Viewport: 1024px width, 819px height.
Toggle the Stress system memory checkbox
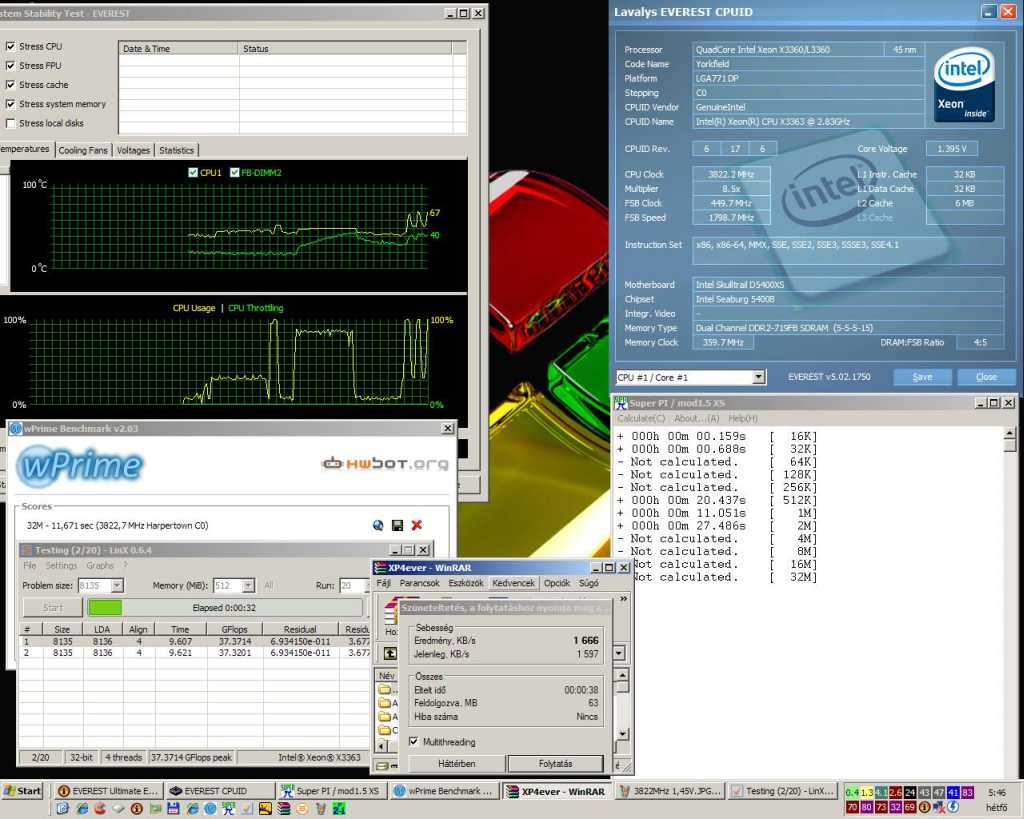tap(10, 104)
